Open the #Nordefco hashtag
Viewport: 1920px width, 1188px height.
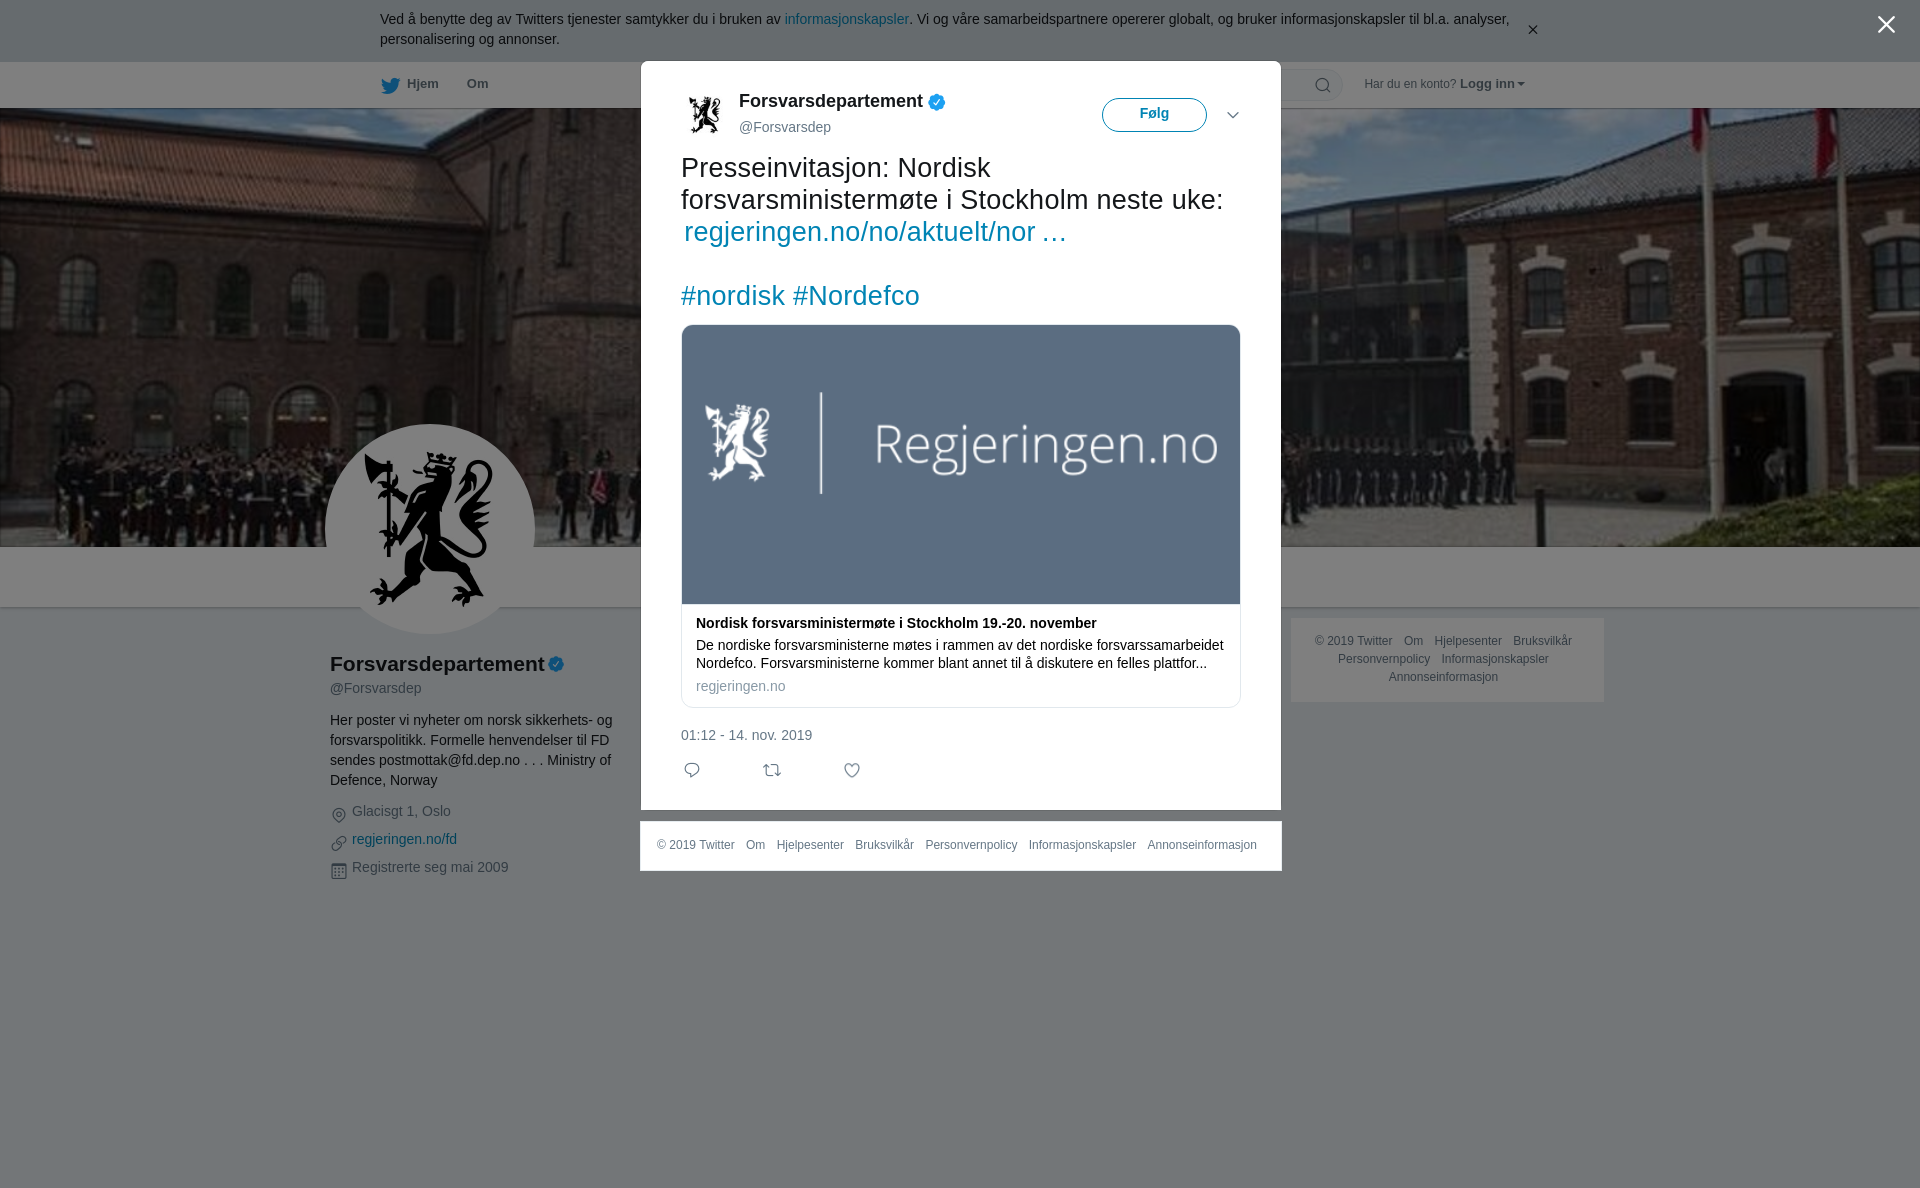[856, 296]
